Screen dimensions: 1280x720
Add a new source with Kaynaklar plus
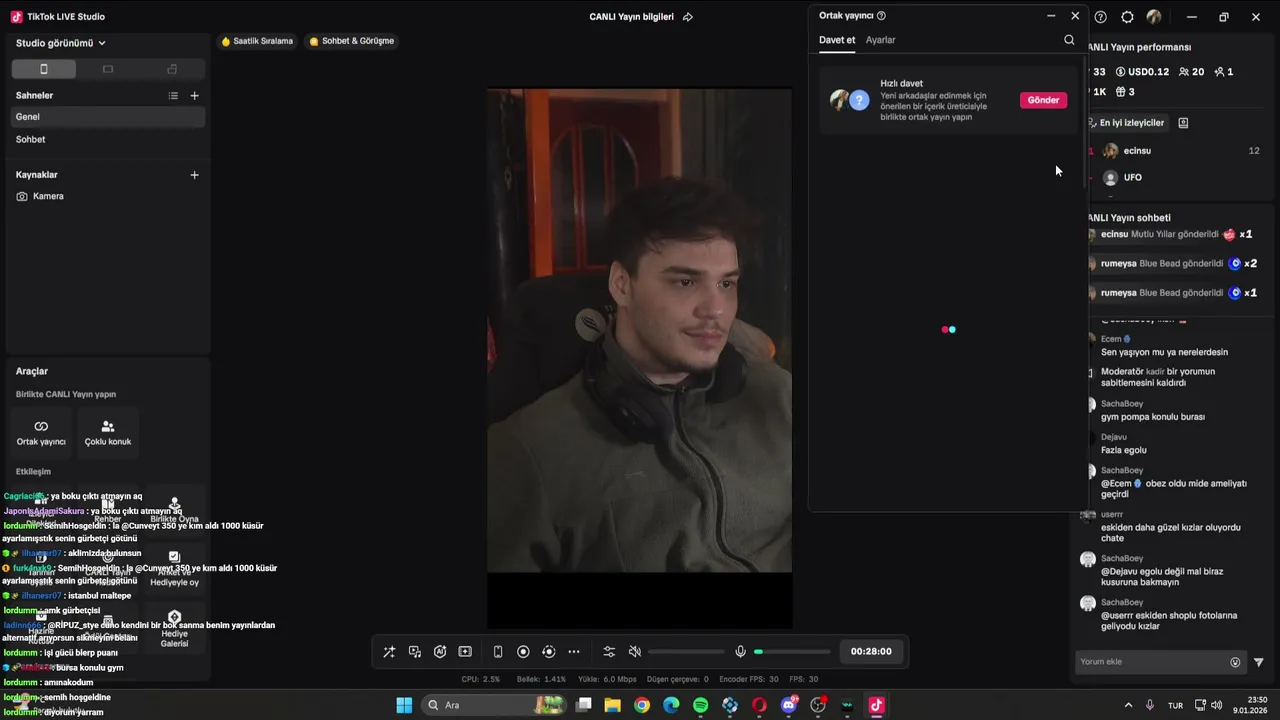tap(194, 174)
